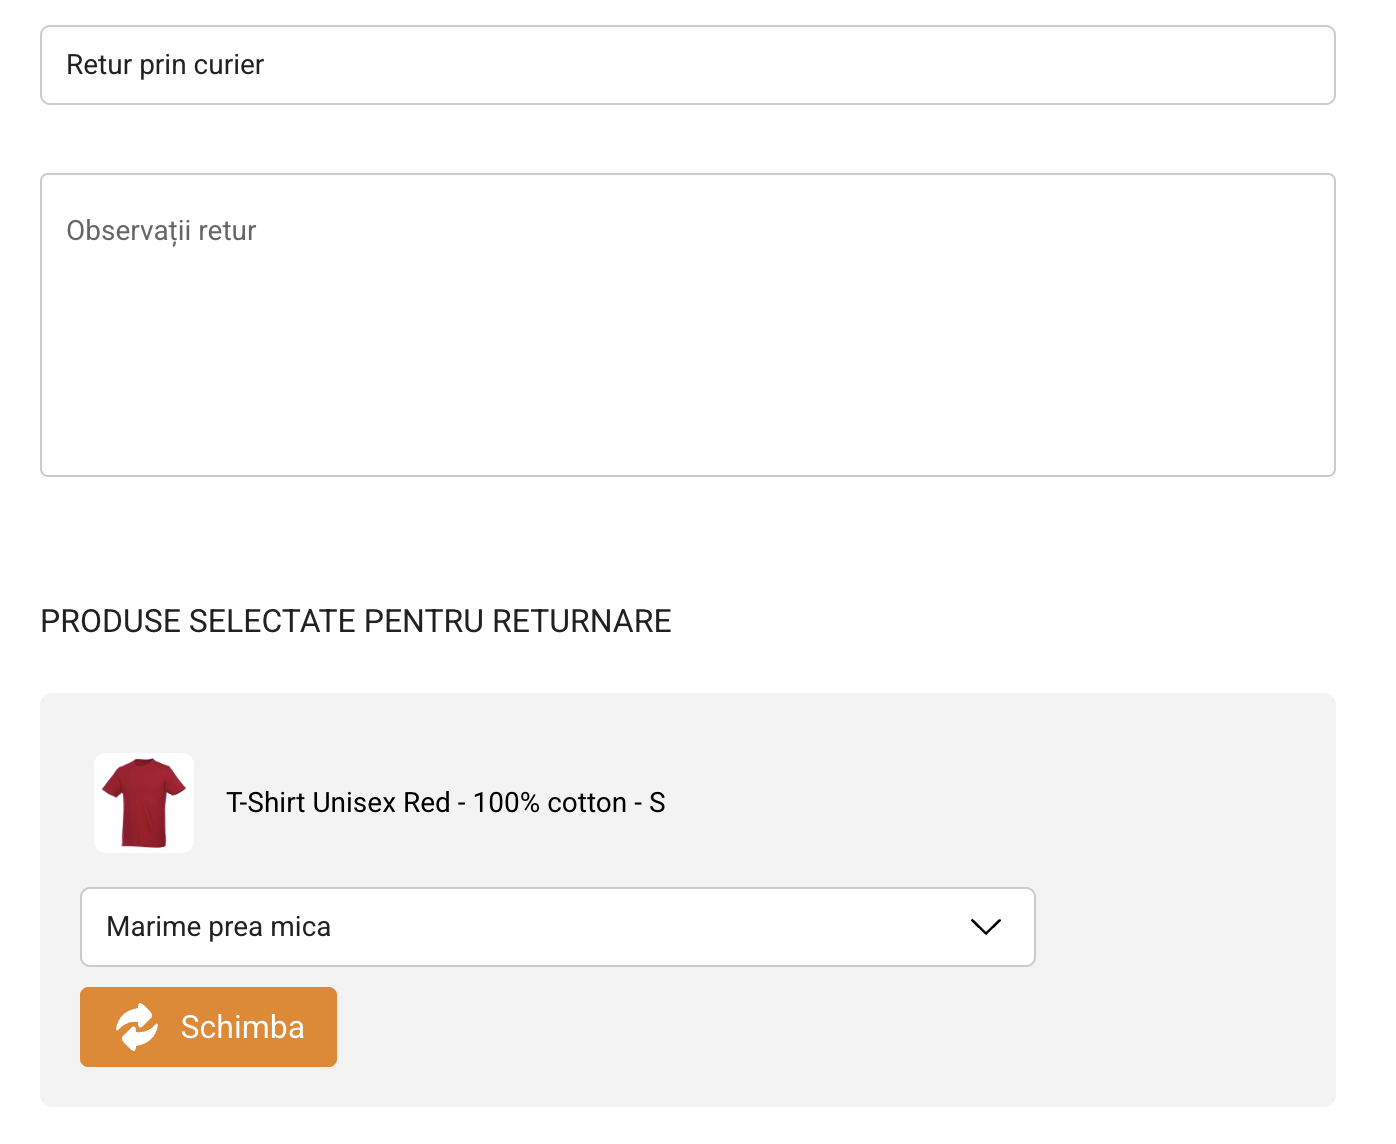Viewport: 1396px width, 1144px height.
Task: Click the size 'S' at product name end
Action: click(x=657, y=803)
